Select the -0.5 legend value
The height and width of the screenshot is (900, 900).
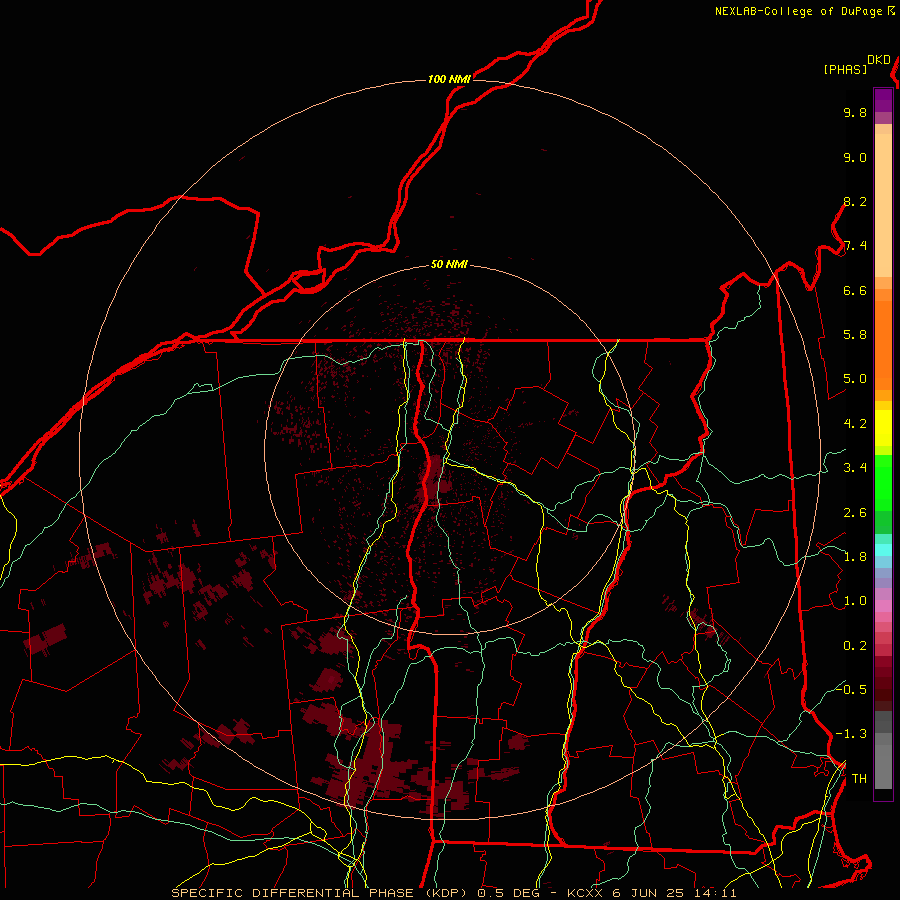[851, 690]
